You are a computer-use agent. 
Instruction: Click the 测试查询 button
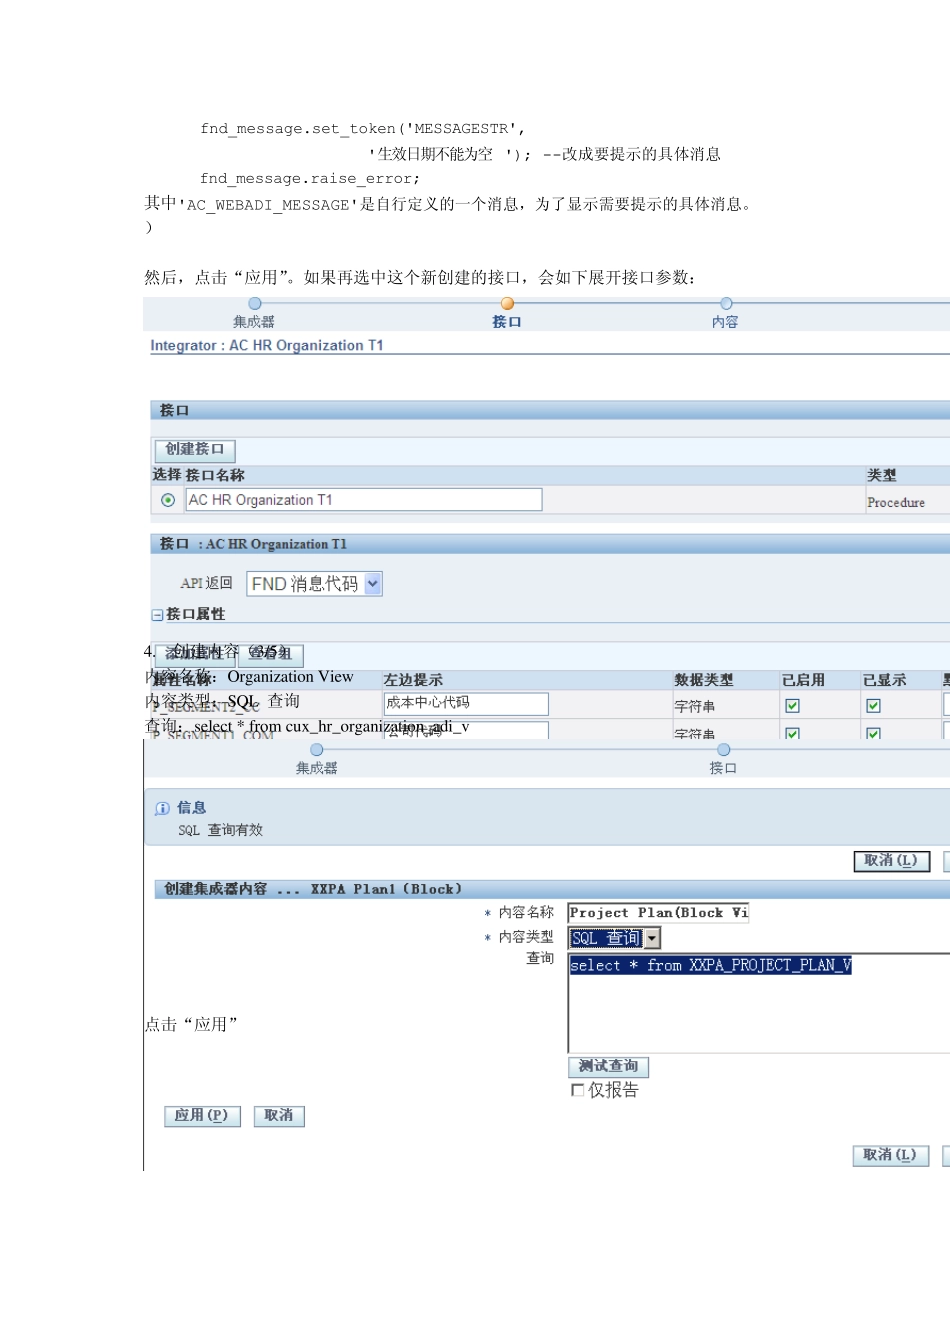pyautogui.click(x=609, y=1066)
